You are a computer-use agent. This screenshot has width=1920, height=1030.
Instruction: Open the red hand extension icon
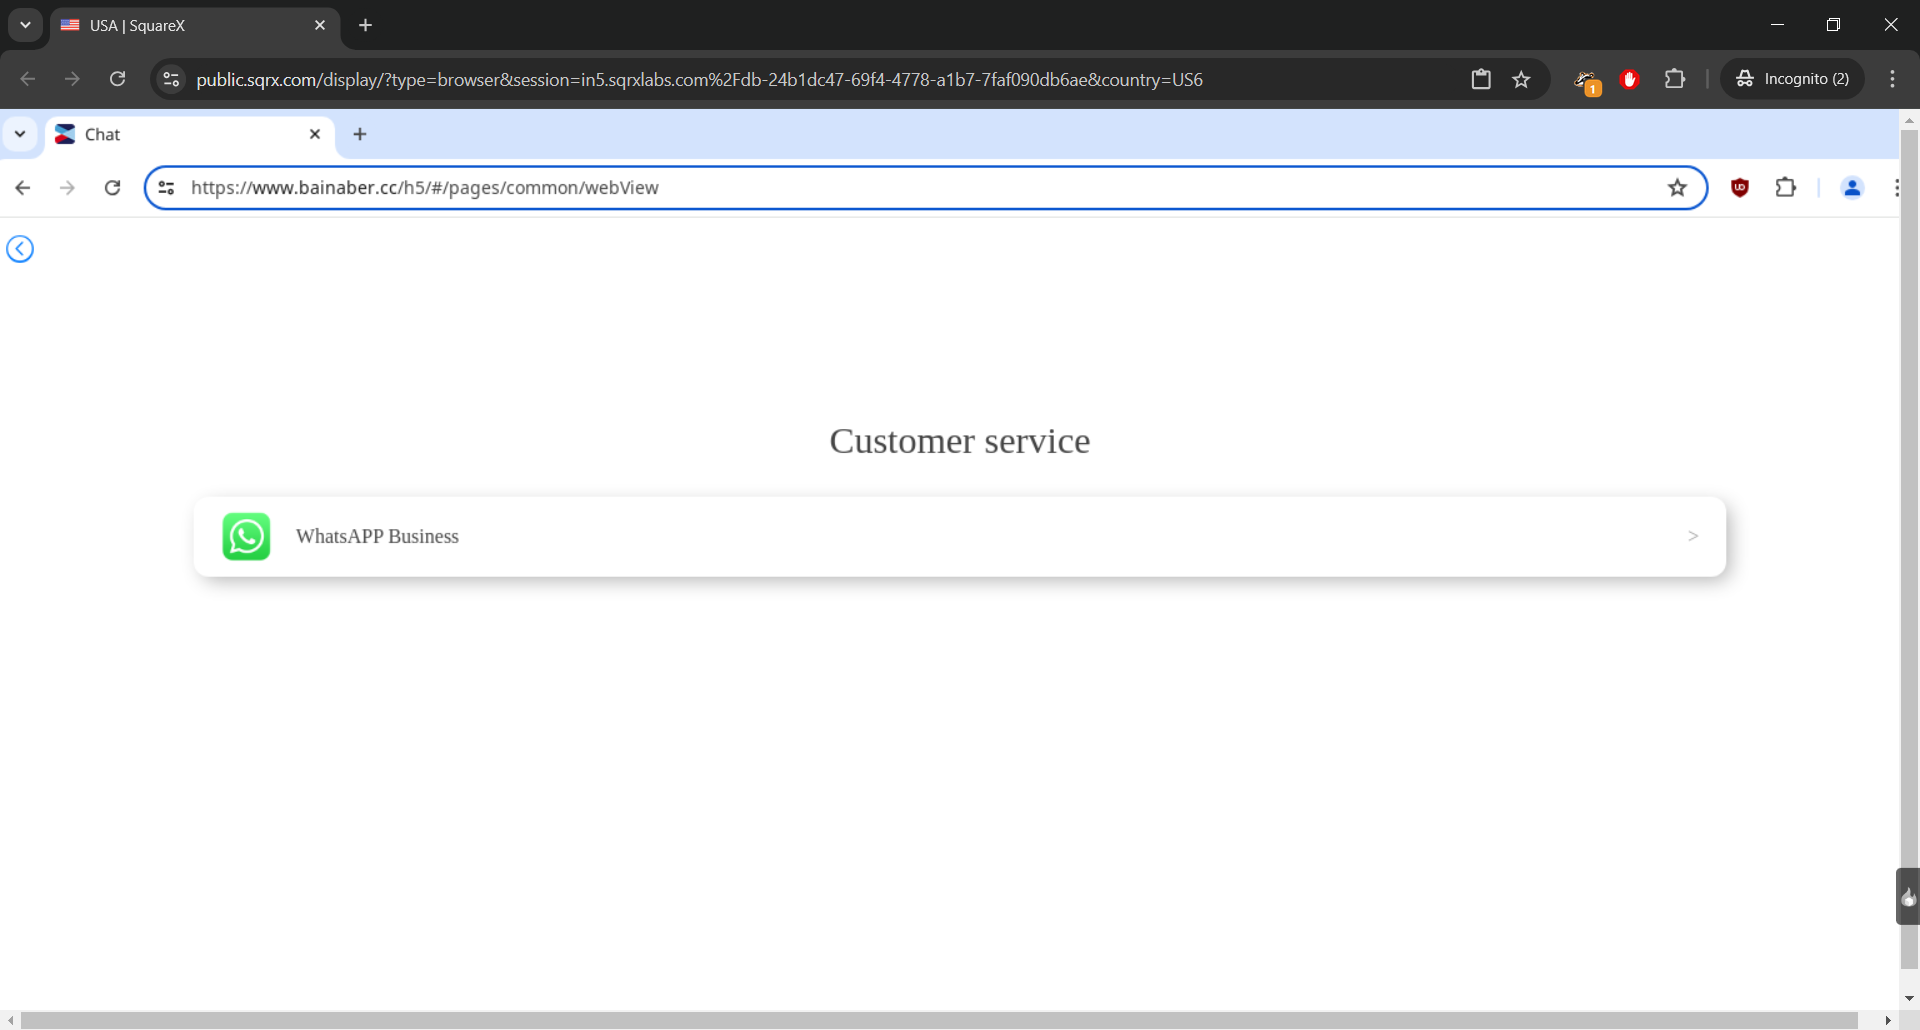coord(1629,79)
